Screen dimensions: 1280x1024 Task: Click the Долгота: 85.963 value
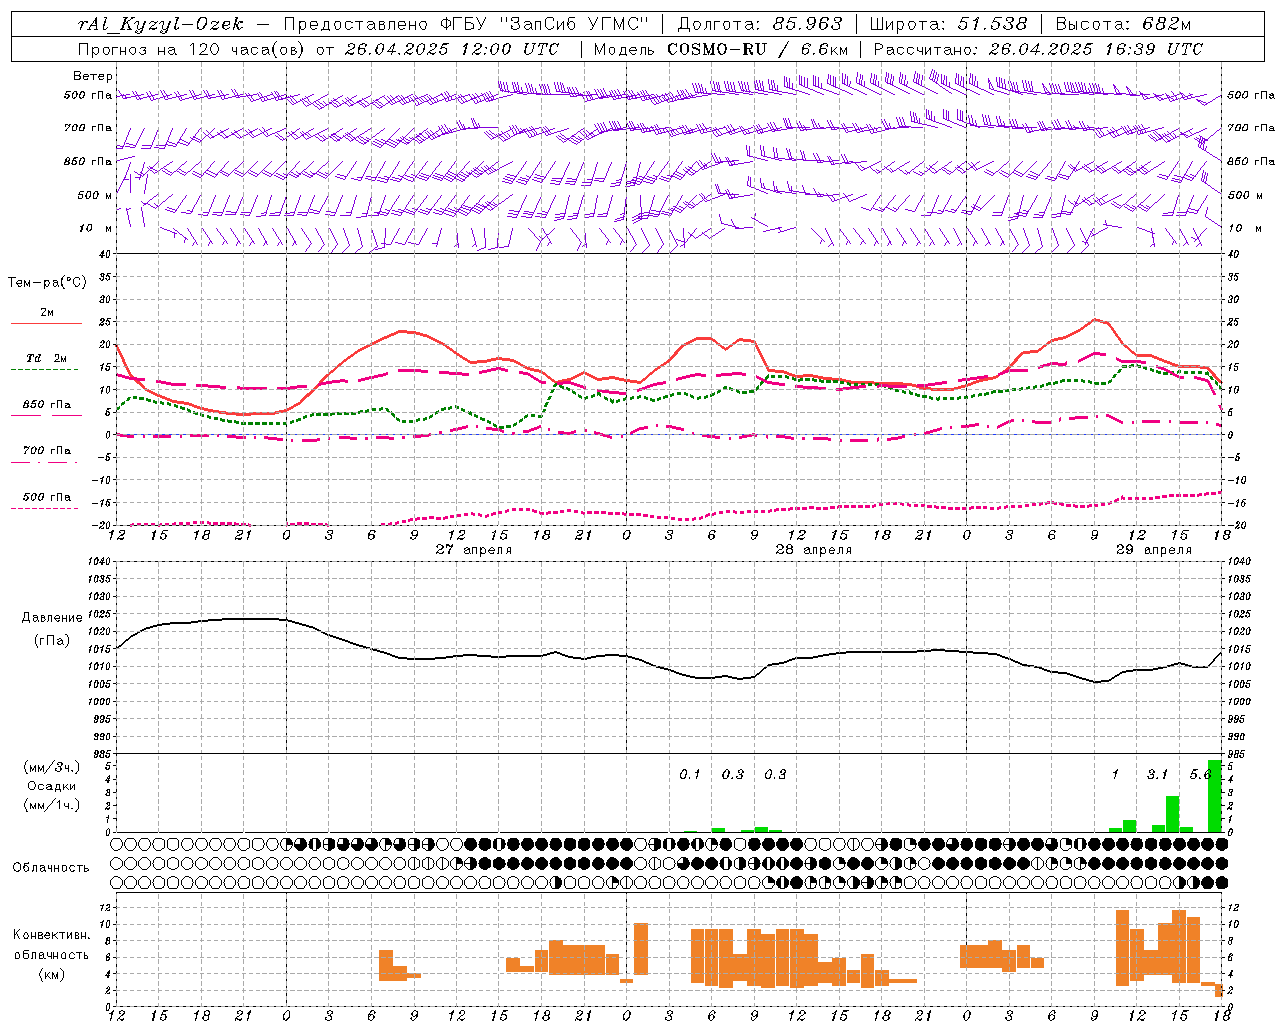click(x=760, y=24)
